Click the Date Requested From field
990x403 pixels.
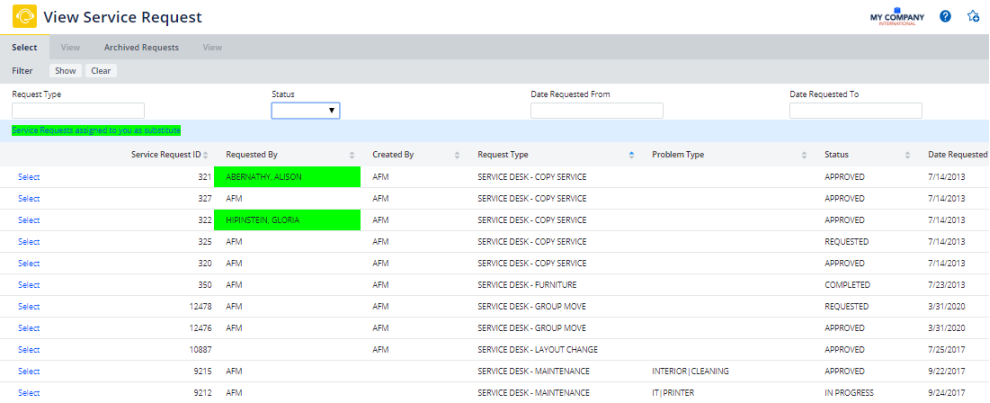[x=596, y=111]
